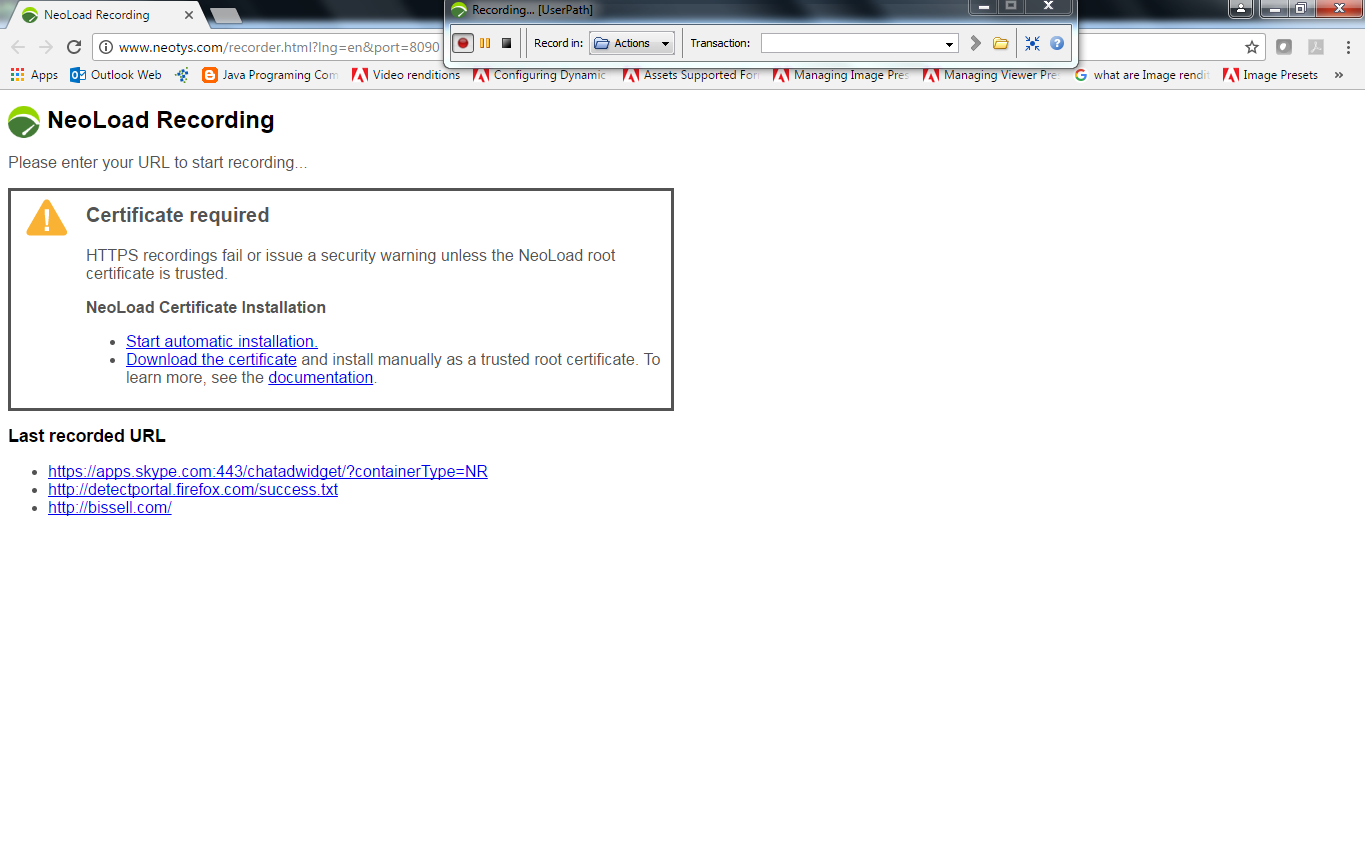Open the Record in Actions dropdown

click(x=632, y=43)
